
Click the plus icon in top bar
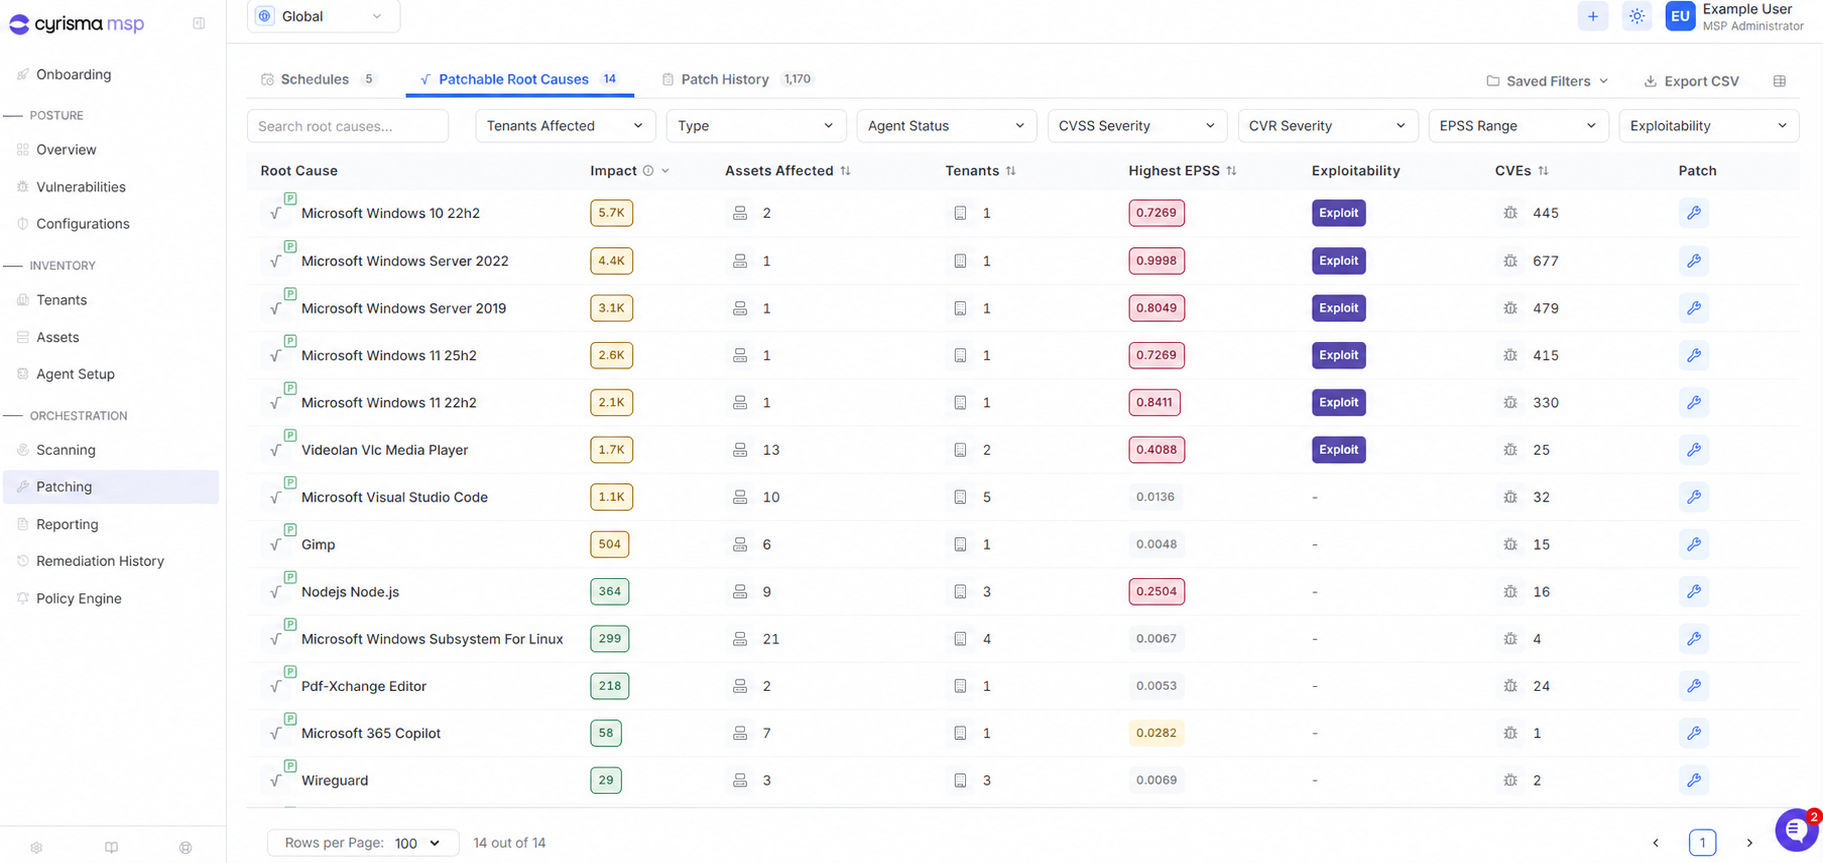click(1593, 16)
